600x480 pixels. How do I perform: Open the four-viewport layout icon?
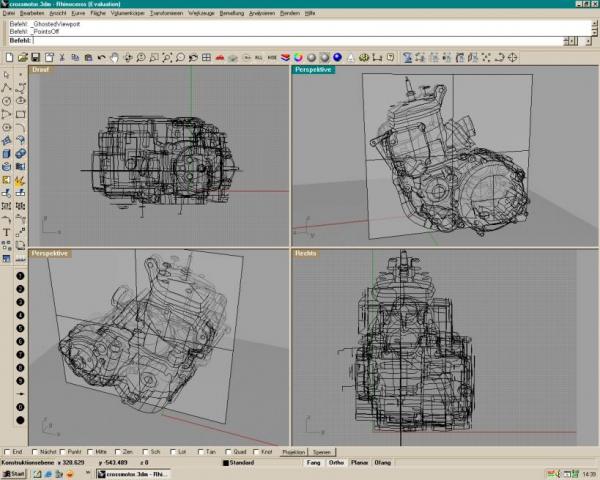pyautogui.click(x=206, y=58)
